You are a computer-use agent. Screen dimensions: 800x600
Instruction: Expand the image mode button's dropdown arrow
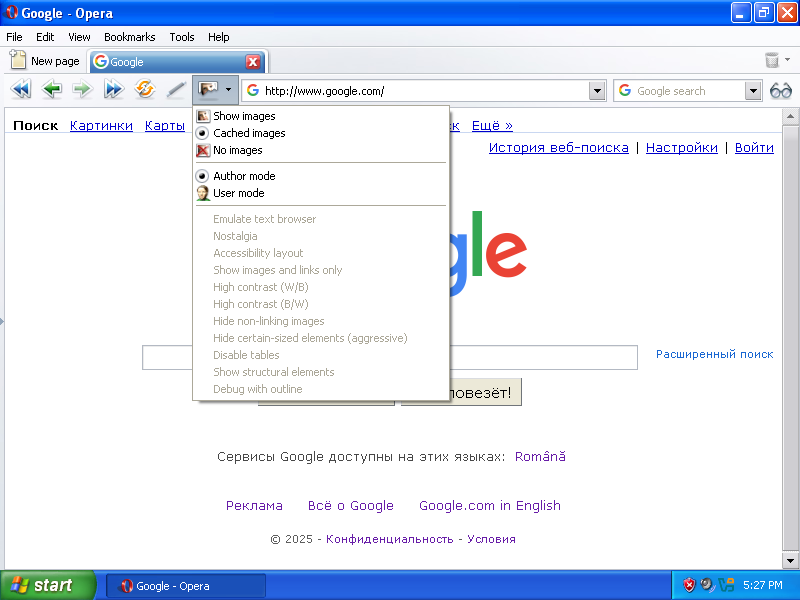point(229,90)
